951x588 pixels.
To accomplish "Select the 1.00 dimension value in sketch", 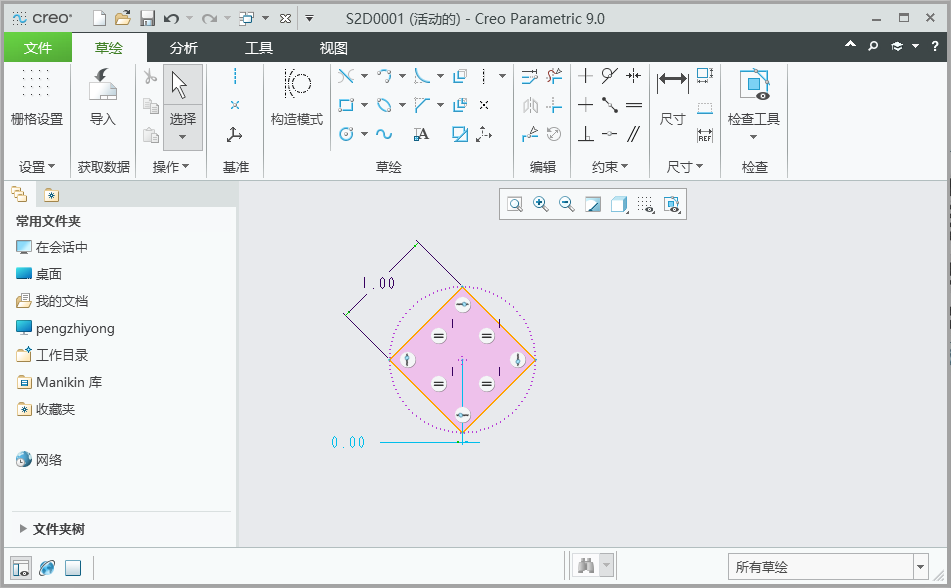I will pos(378,283).
